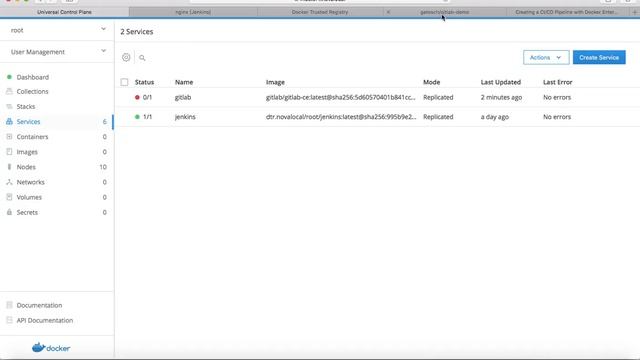This screenshot has height=360, width=640.
Task: Toggle the select-all services checkbox
Action: coord(124,82)
